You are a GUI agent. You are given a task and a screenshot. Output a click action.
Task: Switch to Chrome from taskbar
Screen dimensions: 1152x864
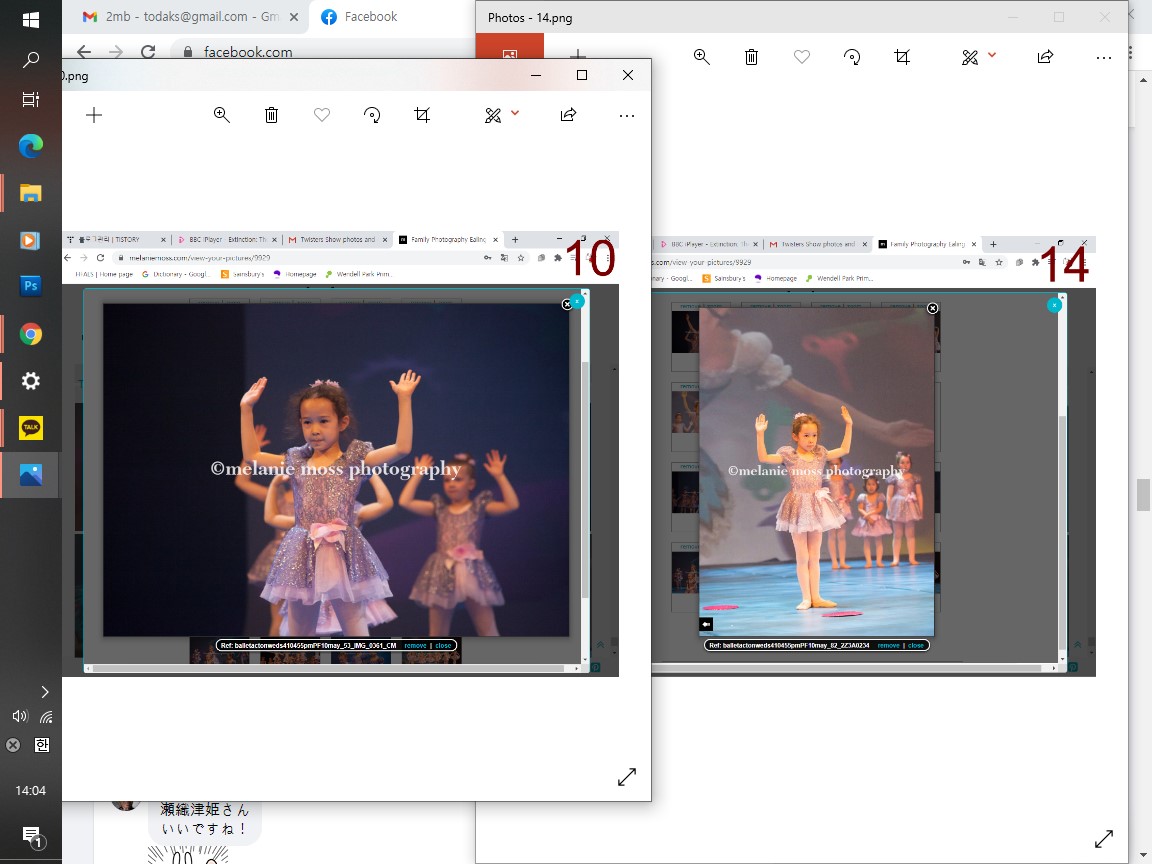pyautogui.click(x=30, y=334)
